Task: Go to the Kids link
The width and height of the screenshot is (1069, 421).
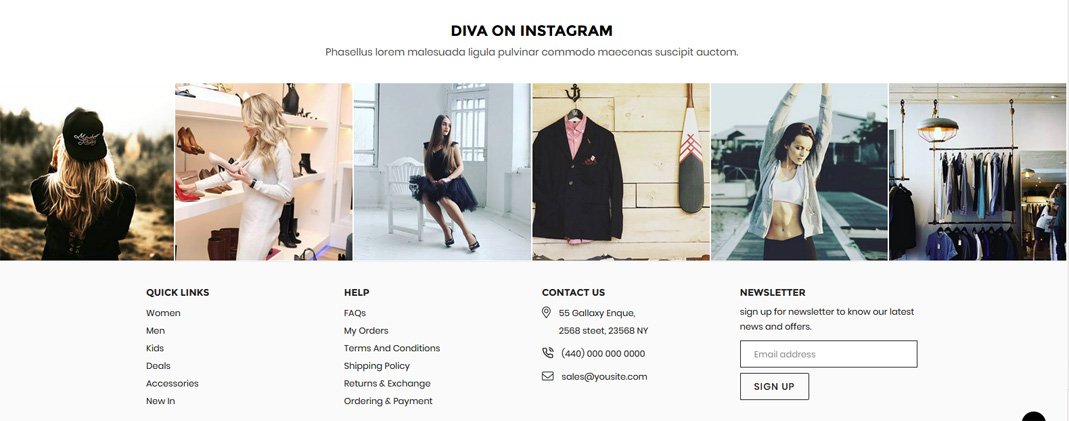Action: [155, 348]
